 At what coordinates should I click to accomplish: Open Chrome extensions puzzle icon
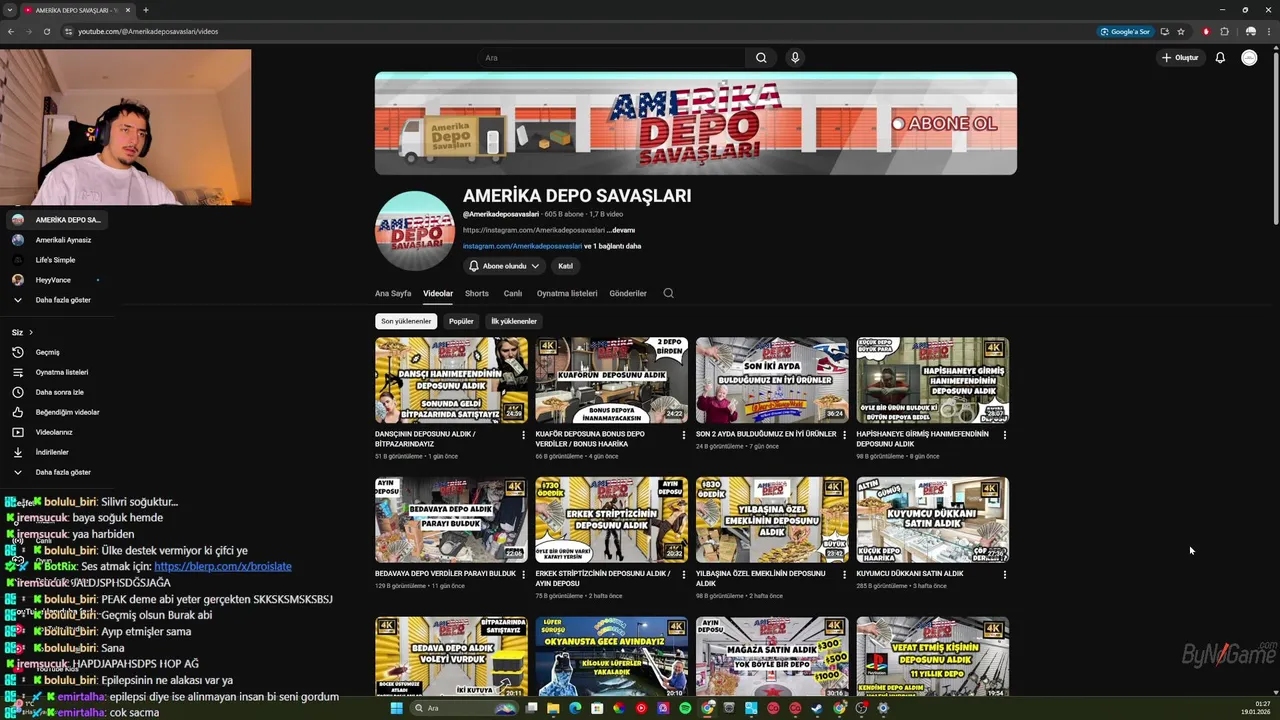coord(1224,31)
